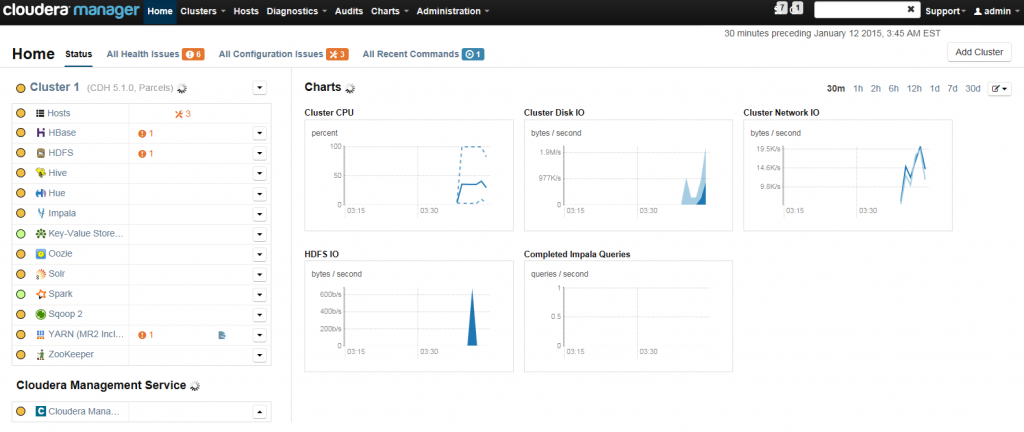Viewport: 1024px width, 432px height.
Task: Set chart range to 6h
Action: (893, 89)
